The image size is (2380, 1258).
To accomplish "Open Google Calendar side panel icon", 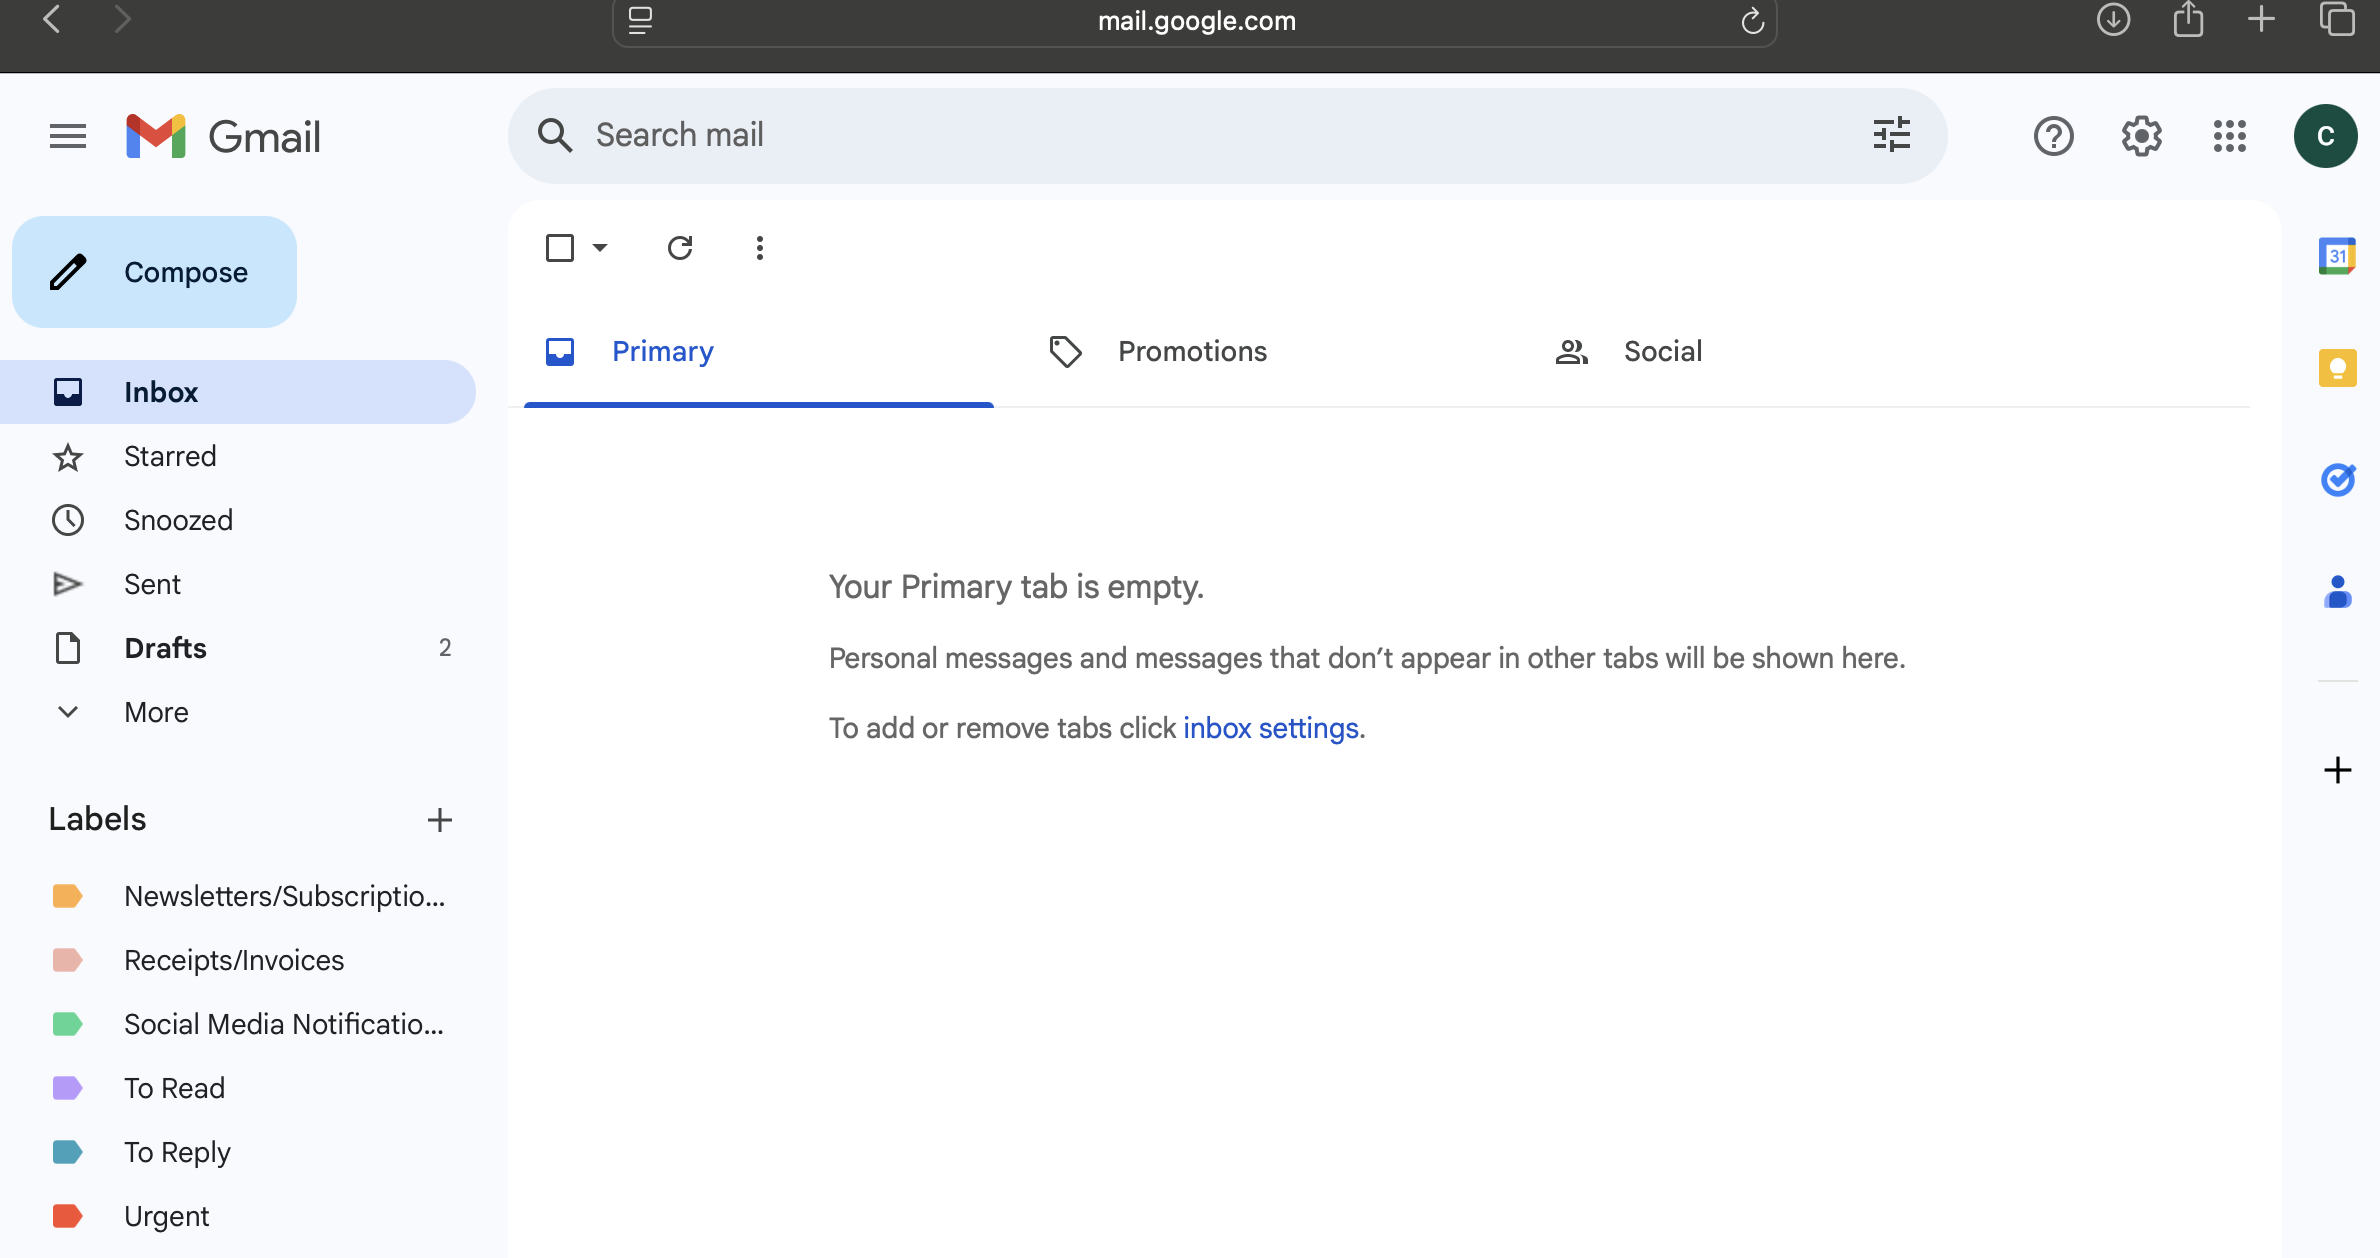I will [2337, 256].
